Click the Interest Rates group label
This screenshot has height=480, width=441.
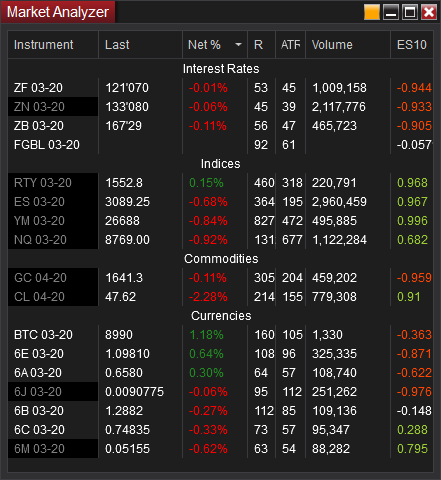pos(221,69)
